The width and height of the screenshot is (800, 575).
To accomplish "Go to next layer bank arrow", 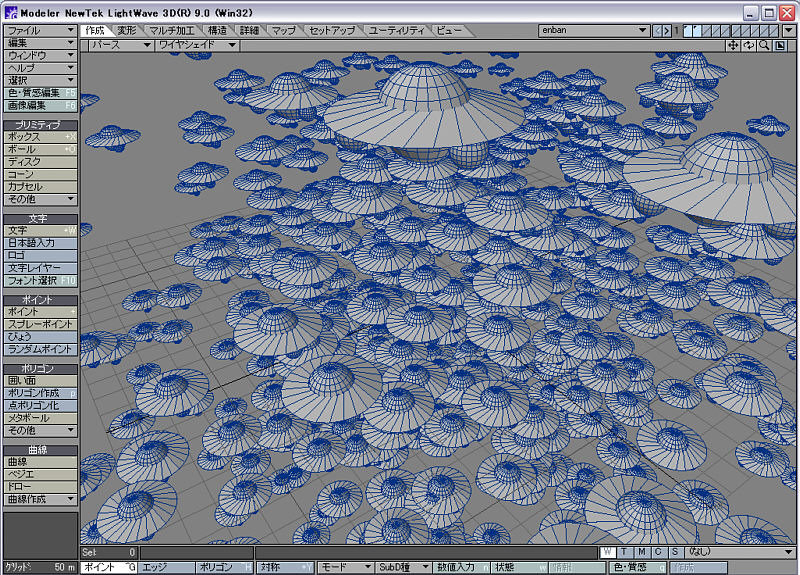I will click(667, 31).
